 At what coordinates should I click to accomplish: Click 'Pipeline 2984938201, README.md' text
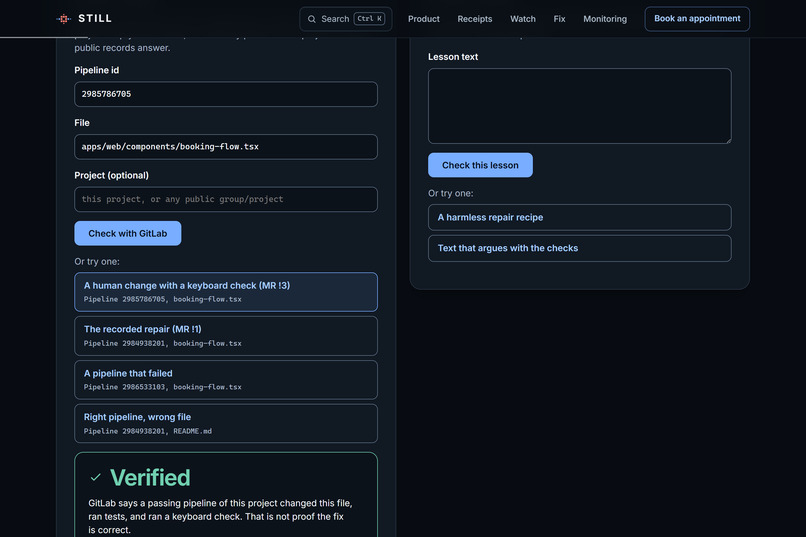pos(148,431)
